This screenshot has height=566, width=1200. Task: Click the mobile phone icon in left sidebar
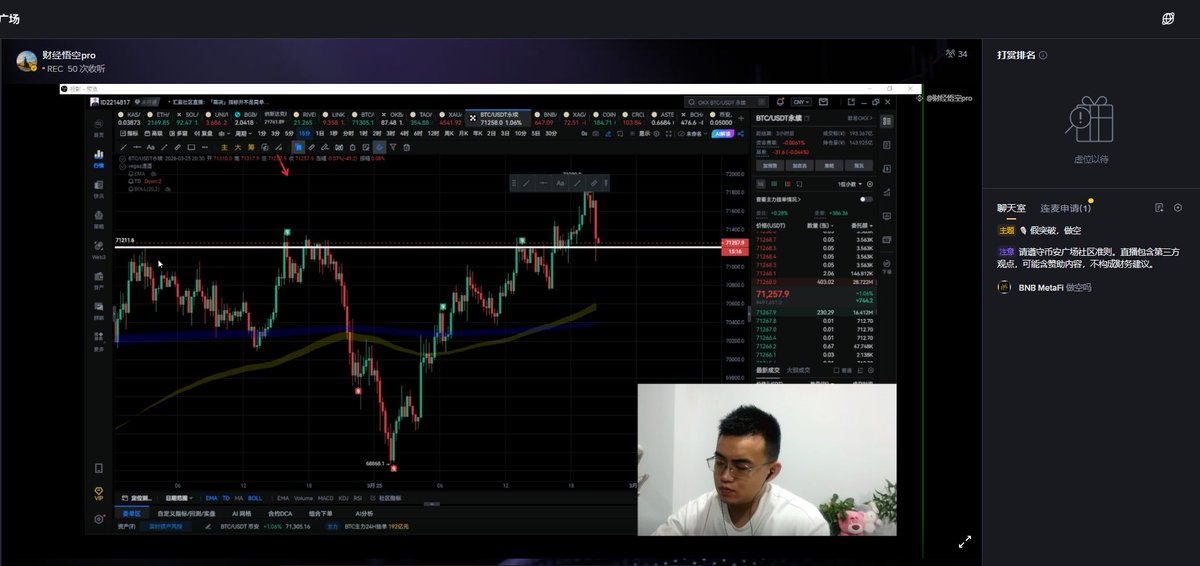[x=99, y=468]
